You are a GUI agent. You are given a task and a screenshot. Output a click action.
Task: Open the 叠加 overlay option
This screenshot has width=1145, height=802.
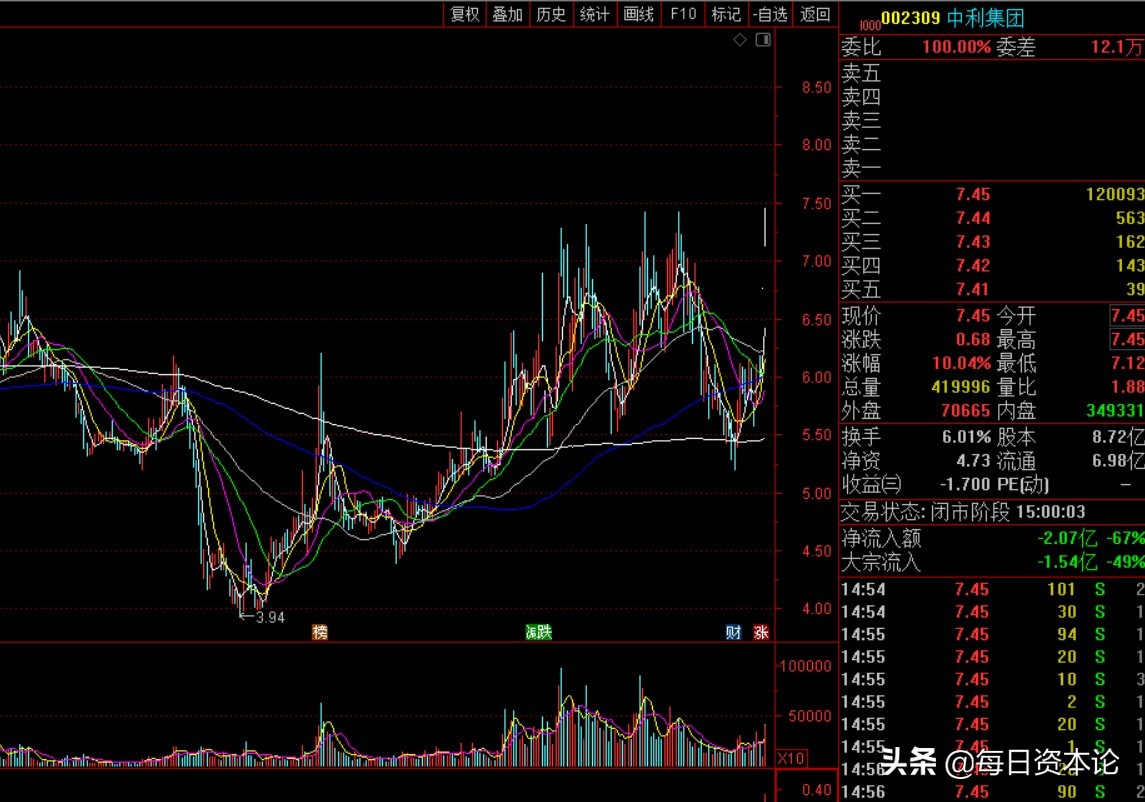[508, 14]
